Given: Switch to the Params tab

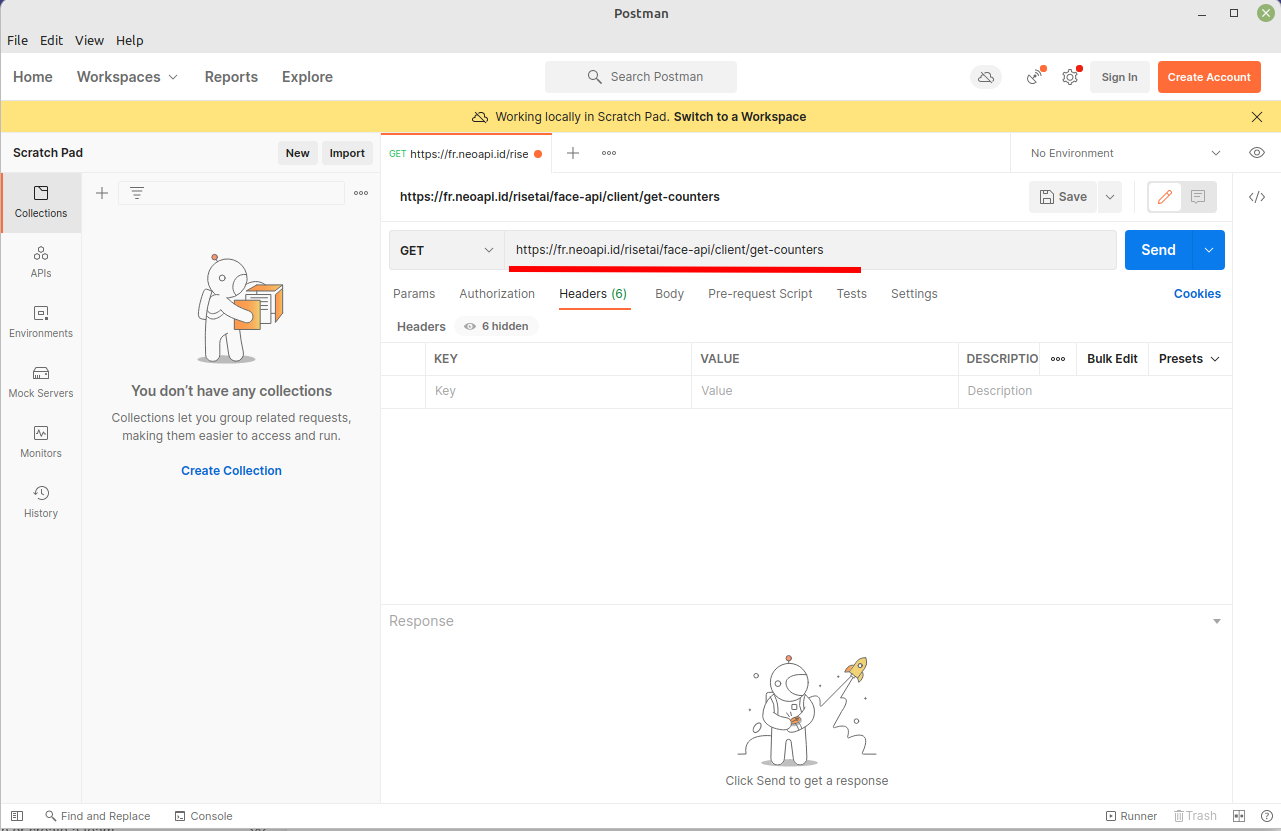Looking at the screenshot, I should (414, 294).
